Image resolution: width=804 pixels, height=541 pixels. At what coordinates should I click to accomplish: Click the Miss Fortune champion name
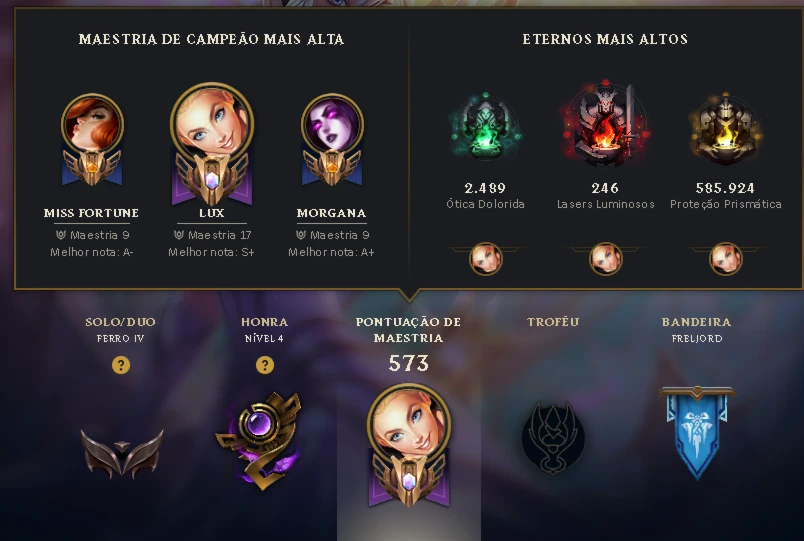click(x=91, y=213)
